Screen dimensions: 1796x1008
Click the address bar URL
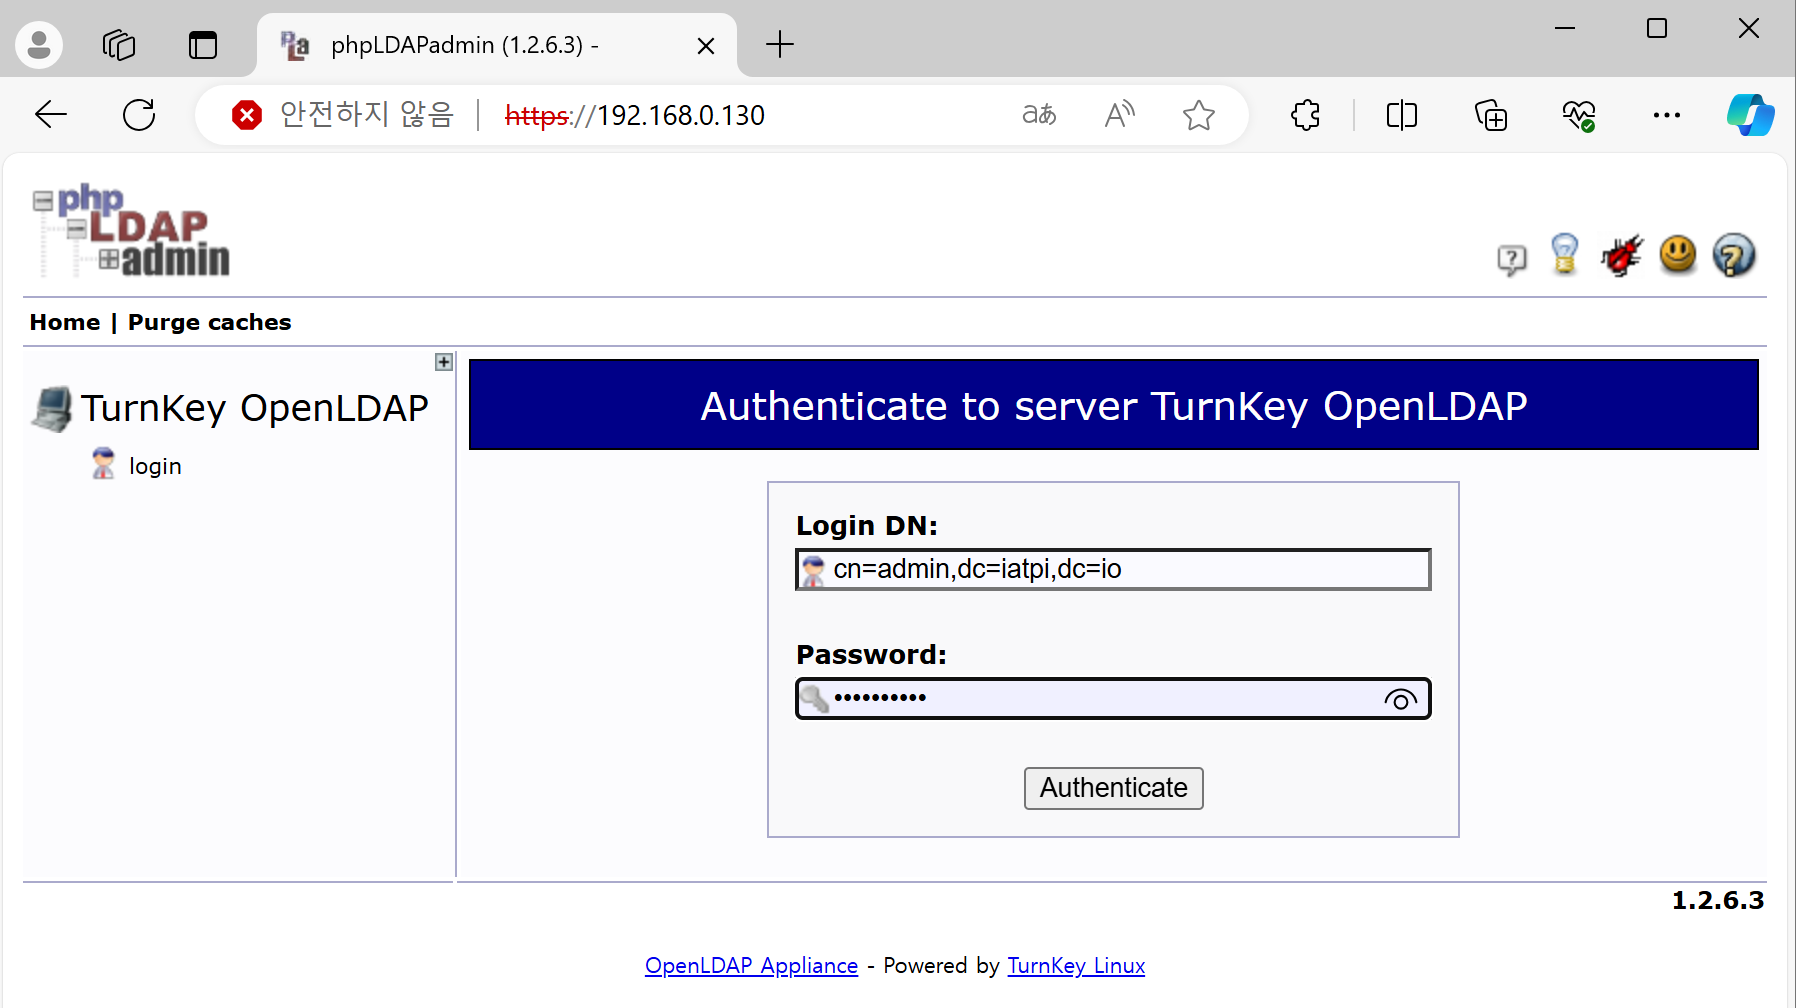(x=635, y=116)
